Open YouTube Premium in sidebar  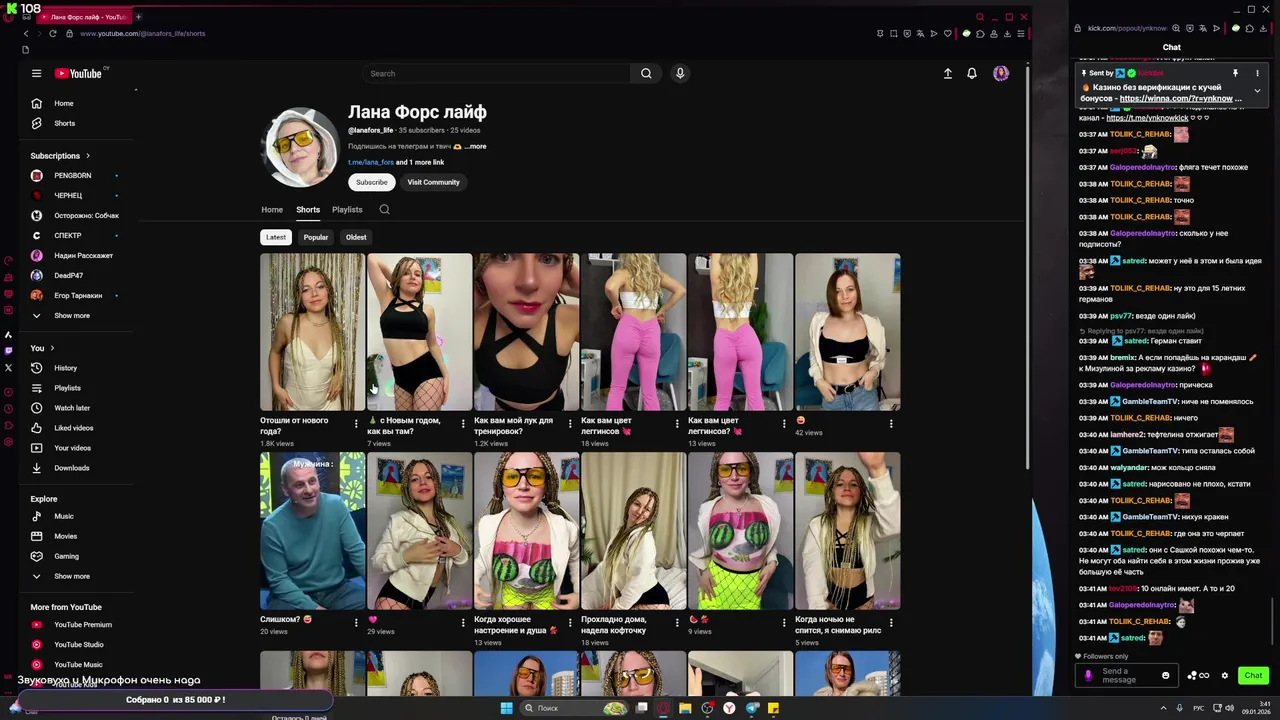[x=71, y=625]
